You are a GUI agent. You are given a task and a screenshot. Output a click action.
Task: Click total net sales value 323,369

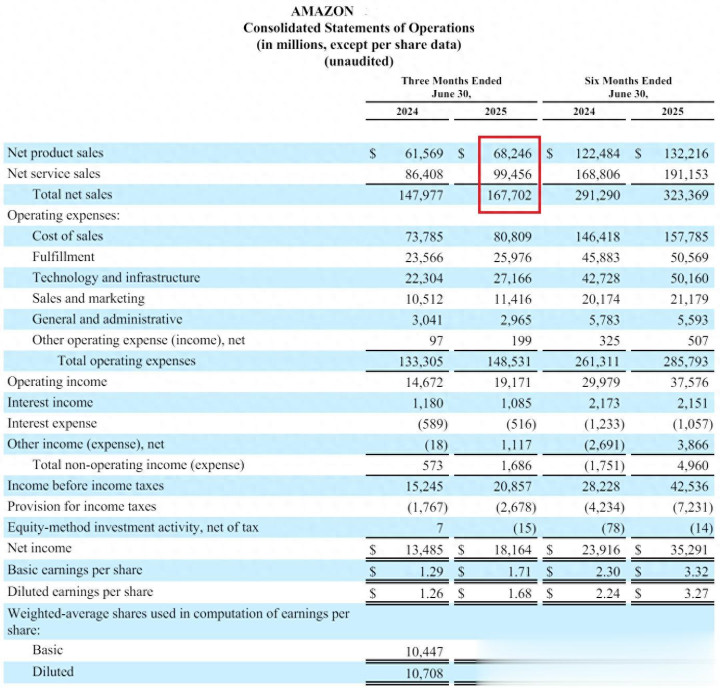[686, 195]
